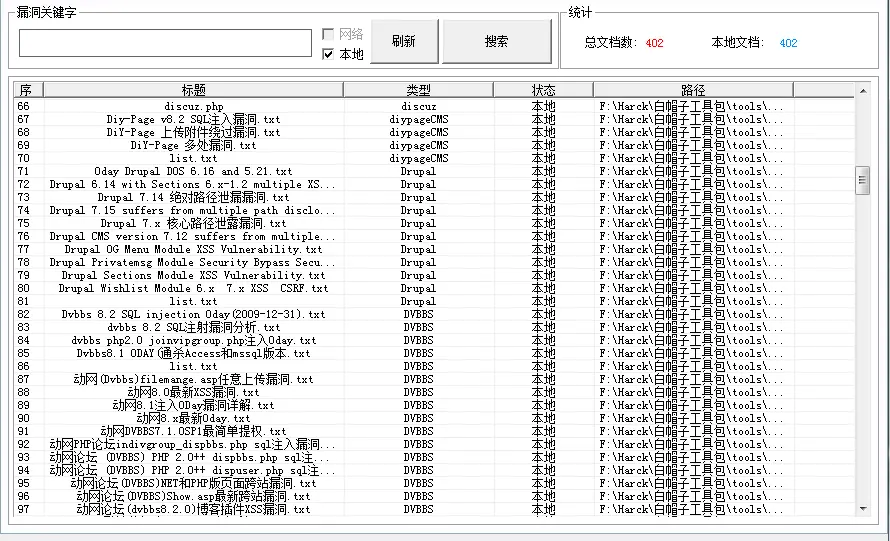Select list.txt in row 81
This screenshot has height=541, width=890.
pos(194,302)
